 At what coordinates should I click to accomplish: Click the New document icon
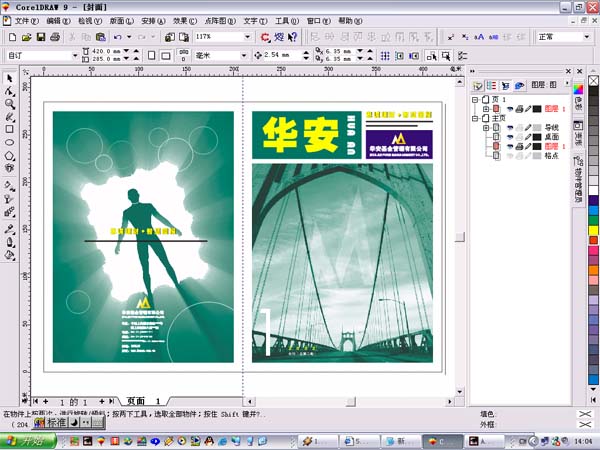click(12, 37)
